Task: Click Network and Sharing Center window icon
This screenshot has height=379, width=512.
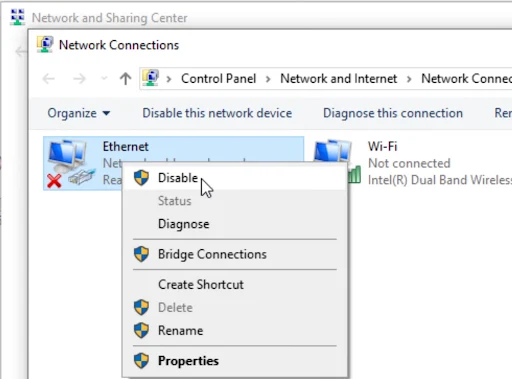Action: click(17, 17)
